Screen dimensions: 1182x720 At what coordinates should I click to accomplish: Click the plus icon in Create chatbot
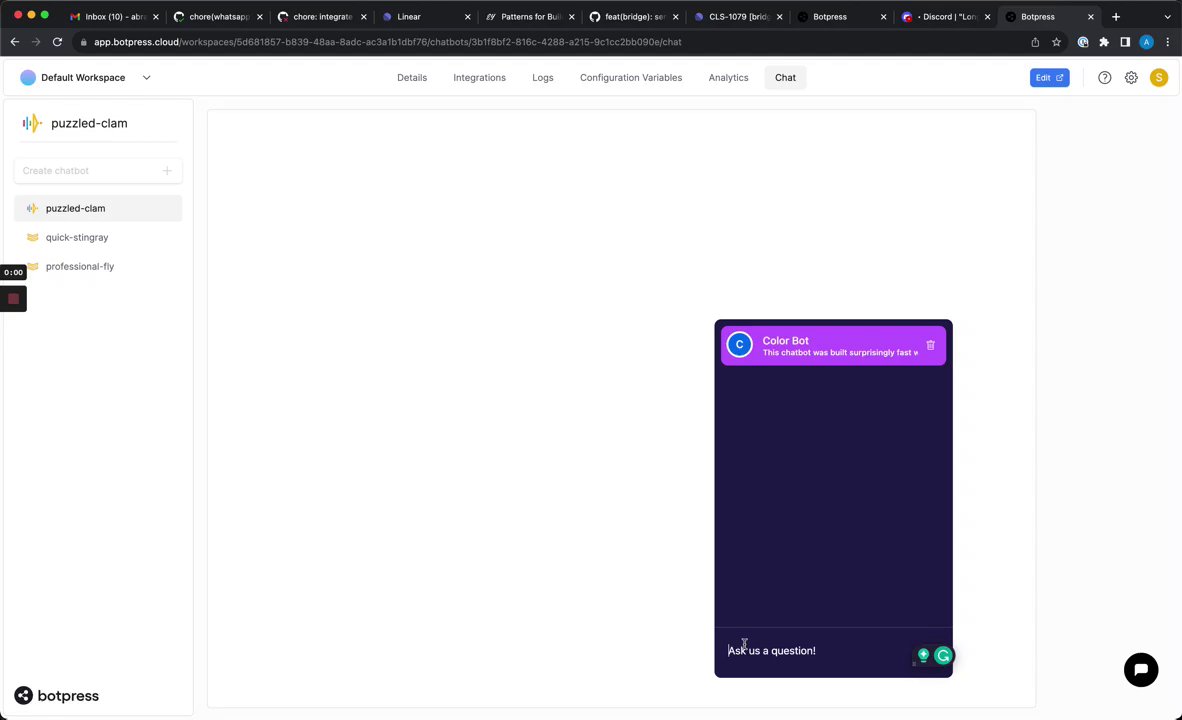pos(167,170)
